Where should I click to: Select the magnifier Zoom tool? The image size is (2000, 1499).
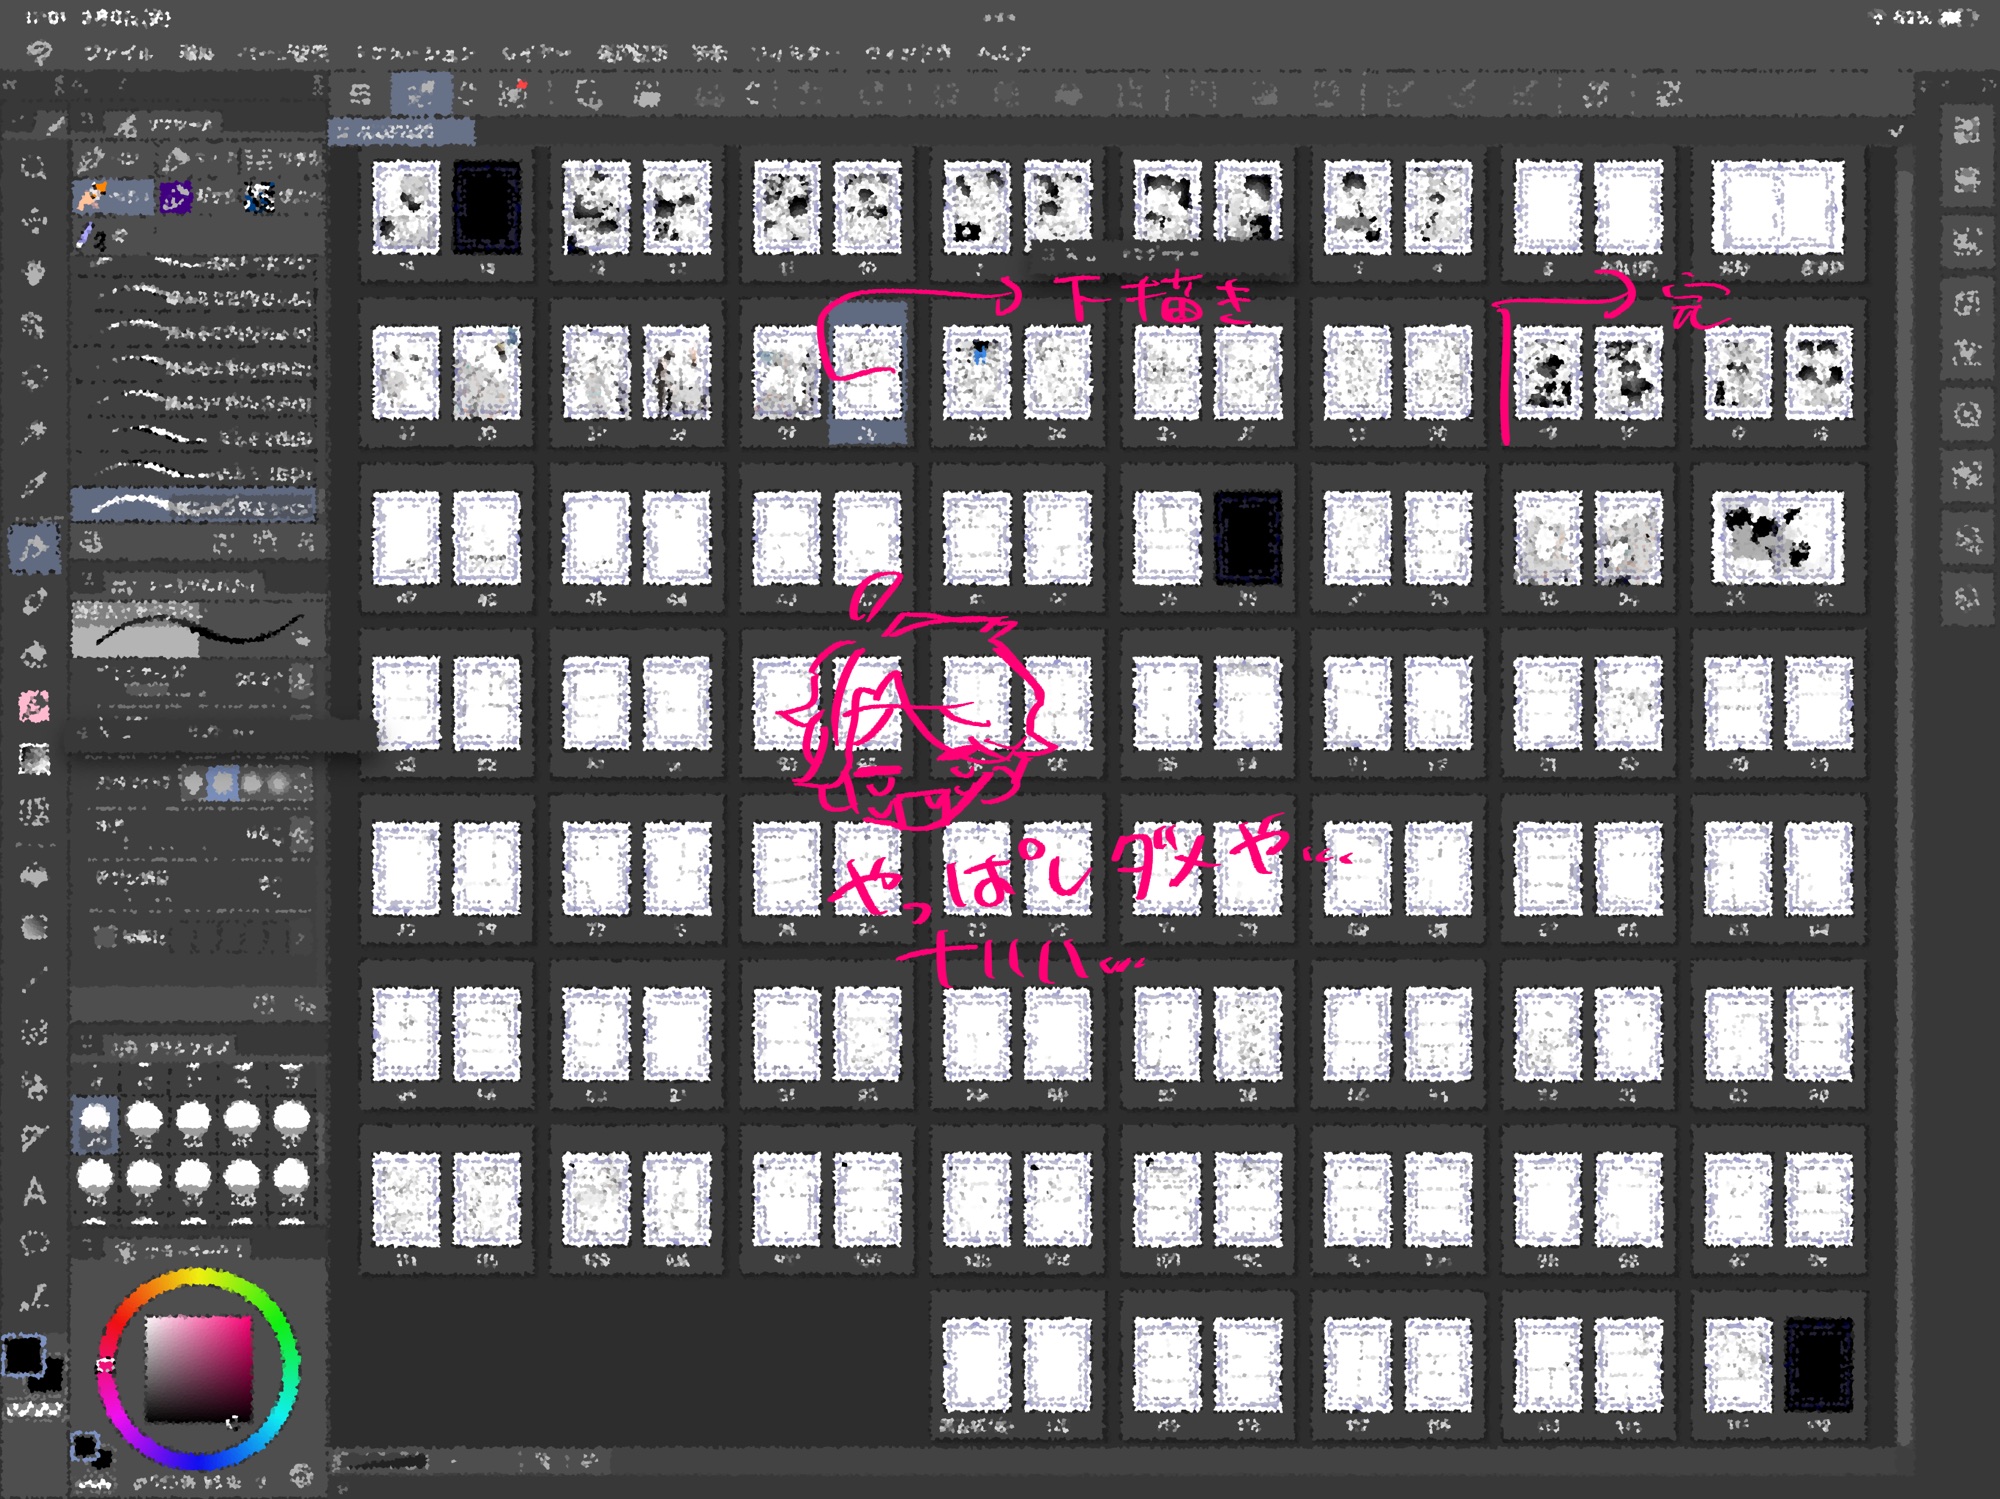tap(34, 168)
